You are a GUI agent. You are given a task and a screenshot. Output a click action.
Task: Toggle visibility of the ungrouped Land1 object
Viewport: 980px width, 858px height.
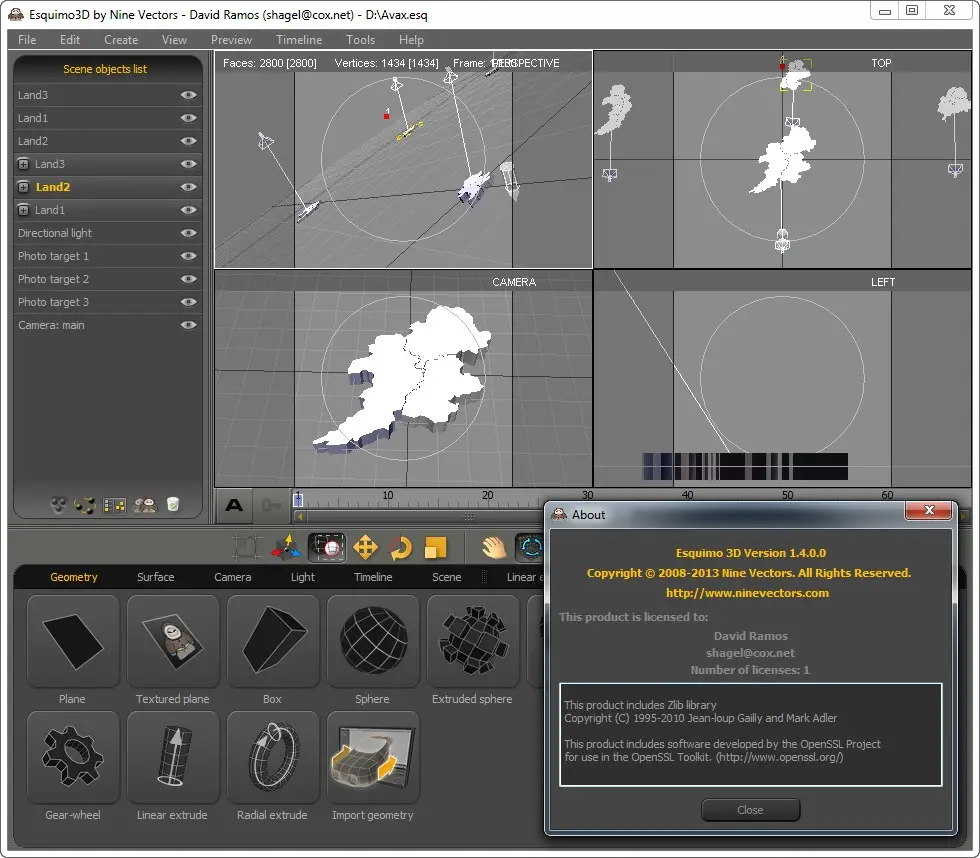pos(189,118)
